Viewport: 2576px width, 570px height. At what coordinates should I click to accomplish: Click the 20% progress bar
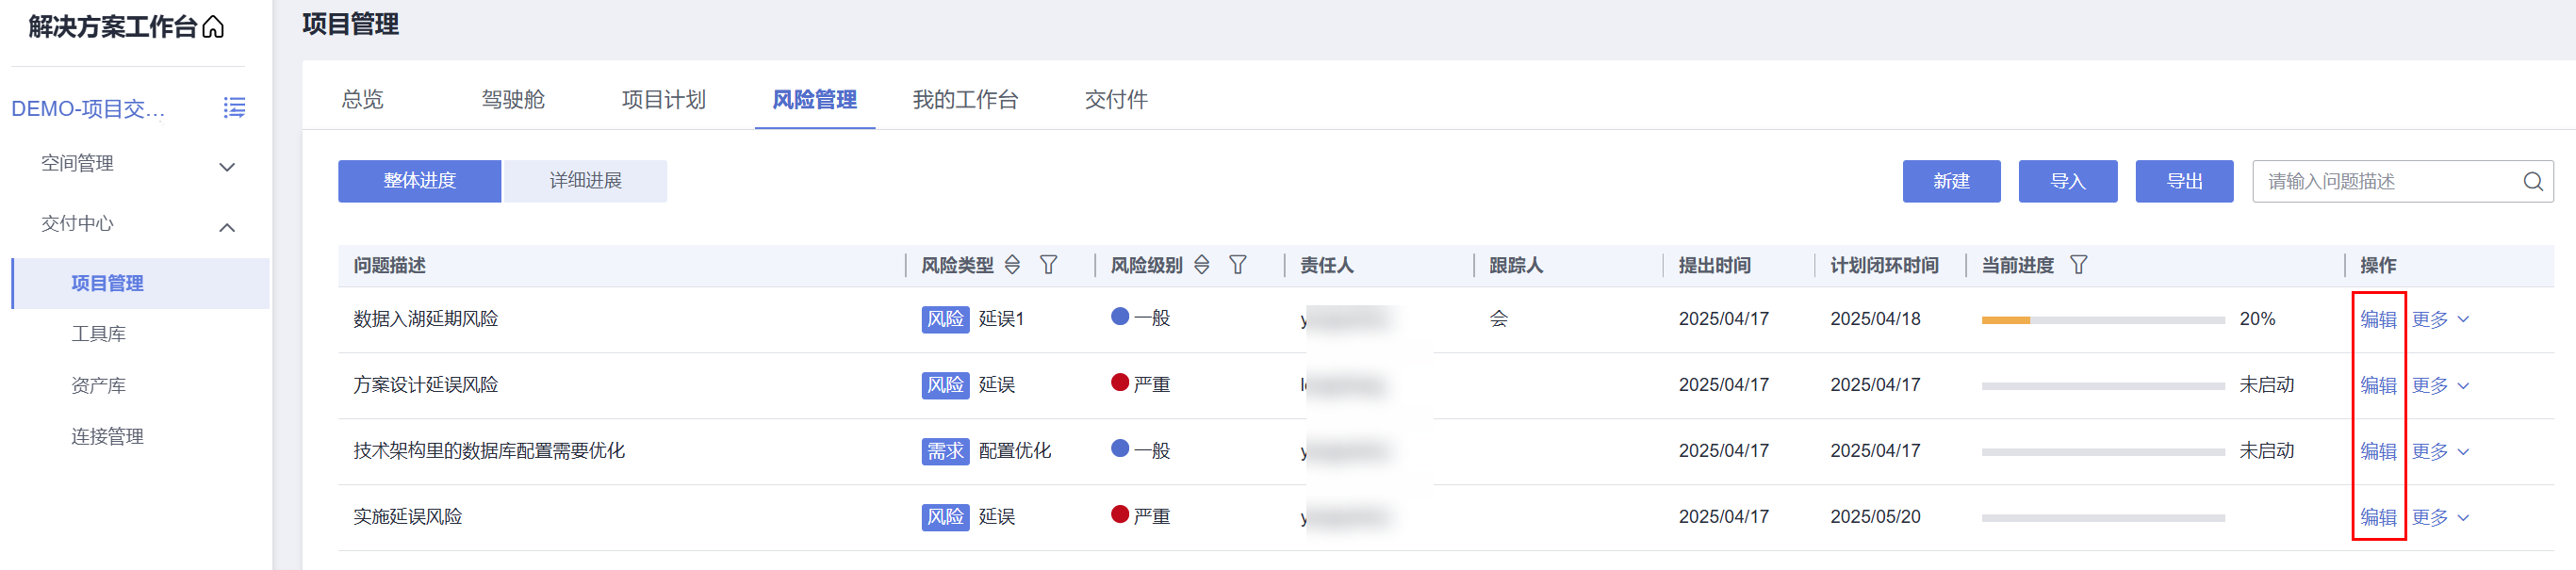(x=2103, y=320)
